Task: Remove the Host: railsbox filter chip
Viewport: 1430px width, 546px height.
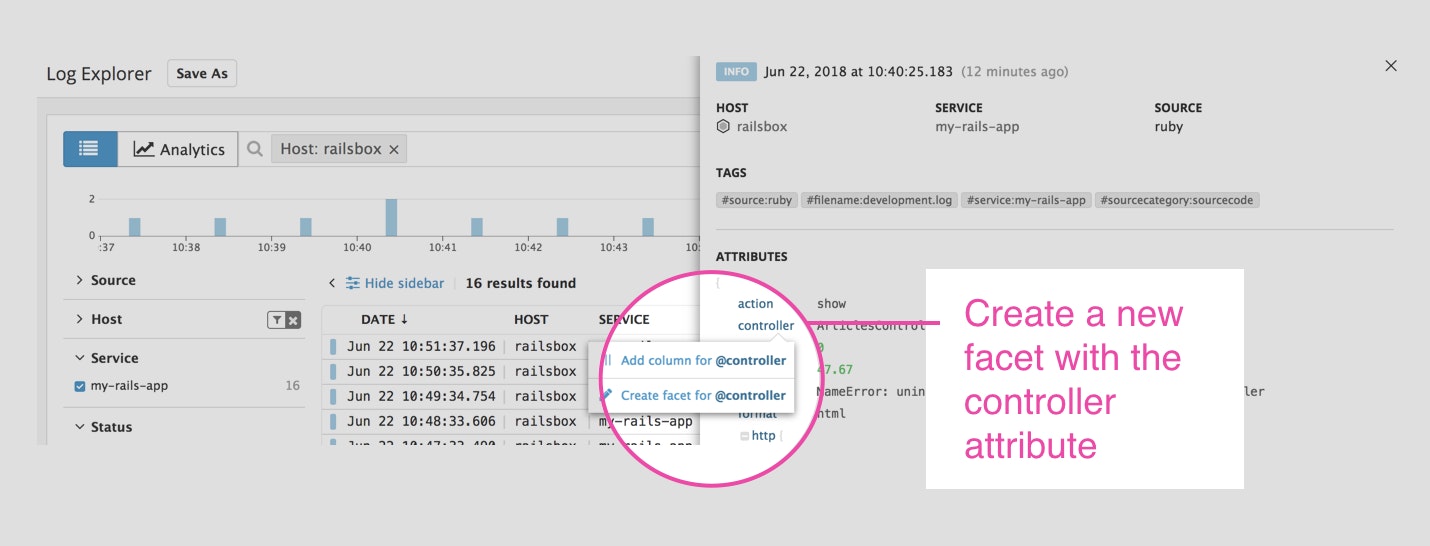Action: click(x=394, y=149)
